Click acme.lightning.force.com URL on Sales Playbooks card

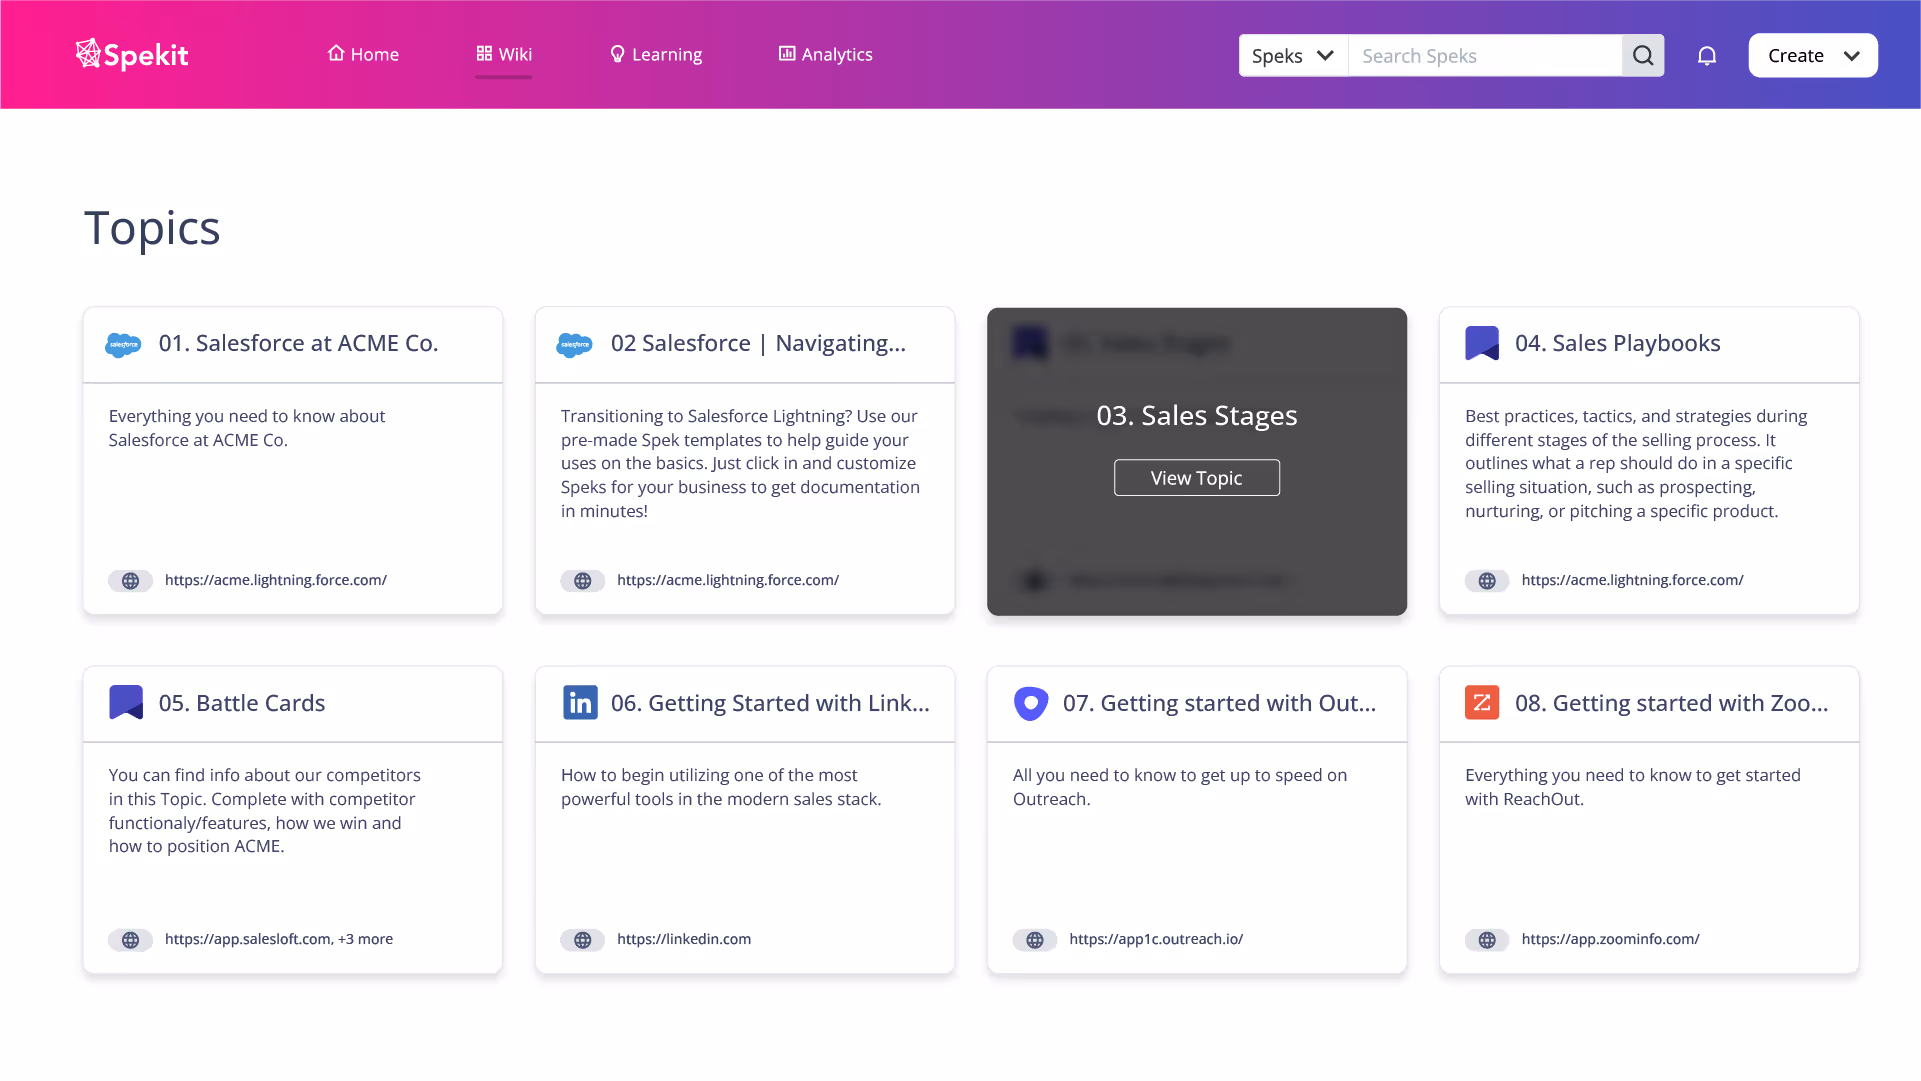click(1632, 580)
